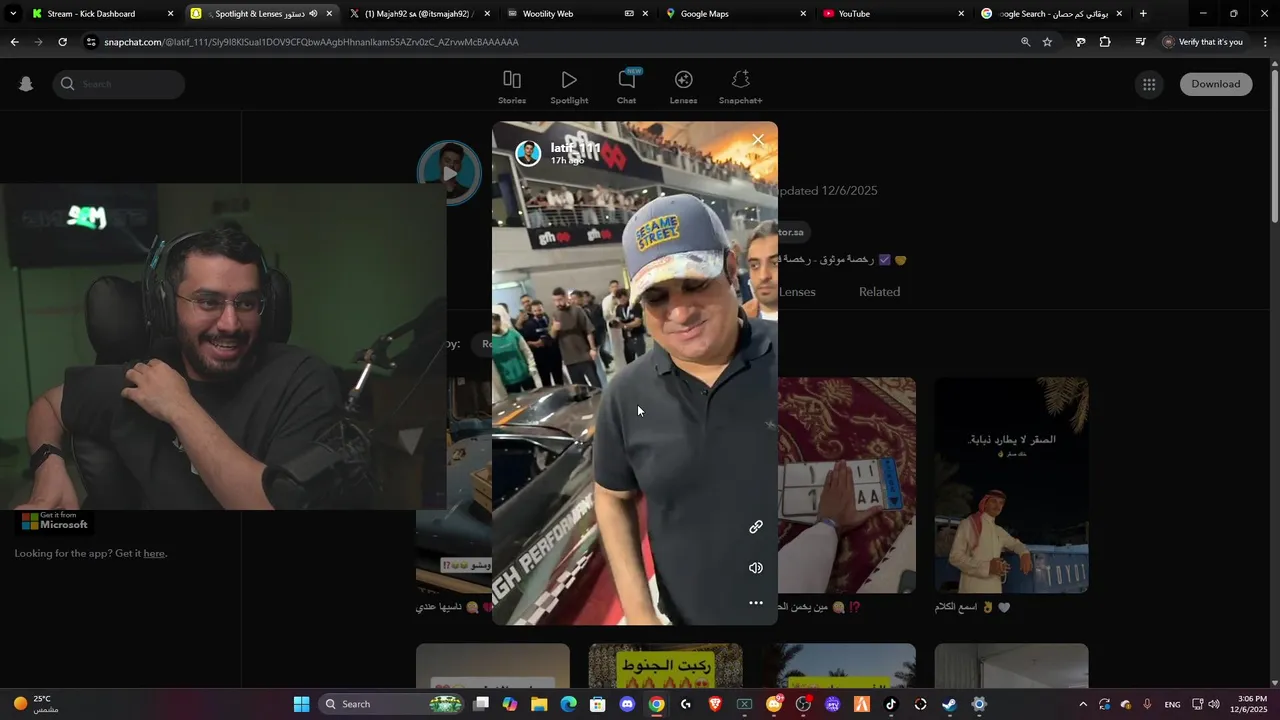Show hidden system tray icons
This screenshot has width=1280, height=720.
[x=1083, y=704]
